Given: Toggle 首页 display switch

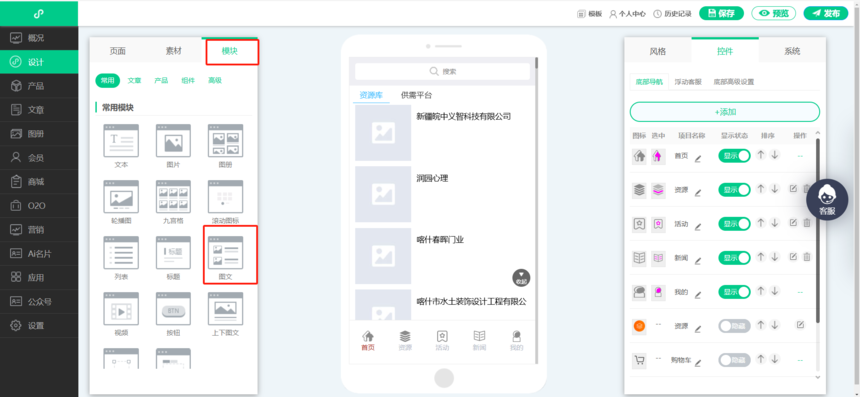Looking at the screenshot, I should click(734, 156).
